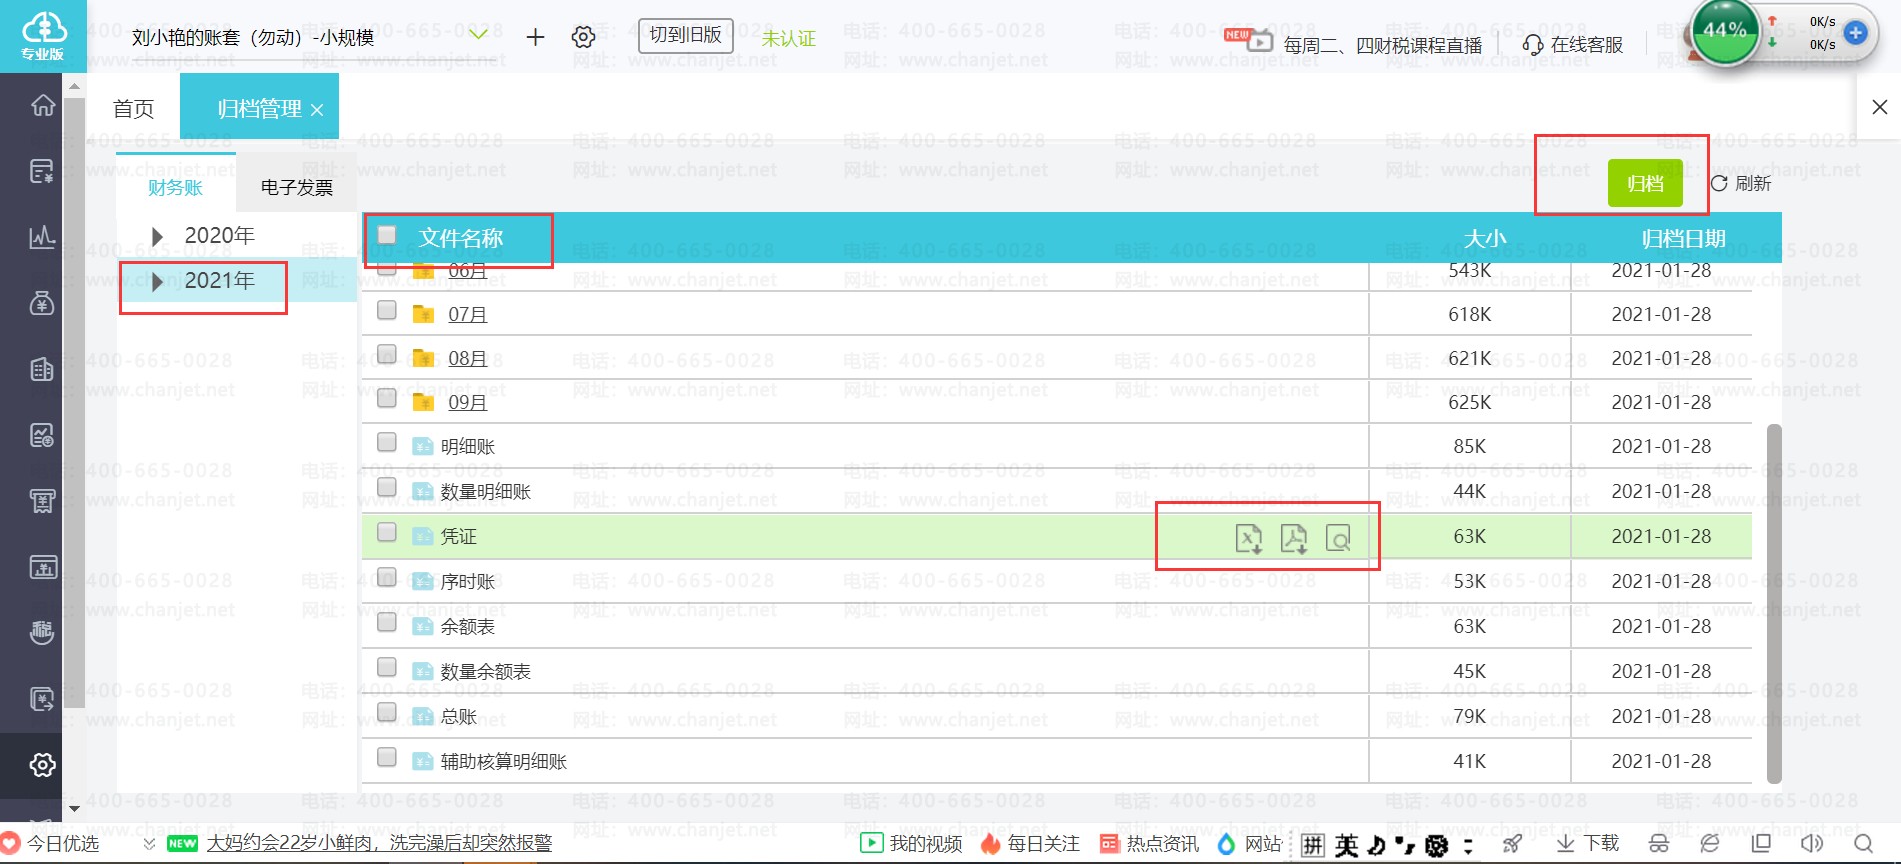Check the 07月 row checkbox
Screen dimensions: 1901x864
tap(387, 311)
